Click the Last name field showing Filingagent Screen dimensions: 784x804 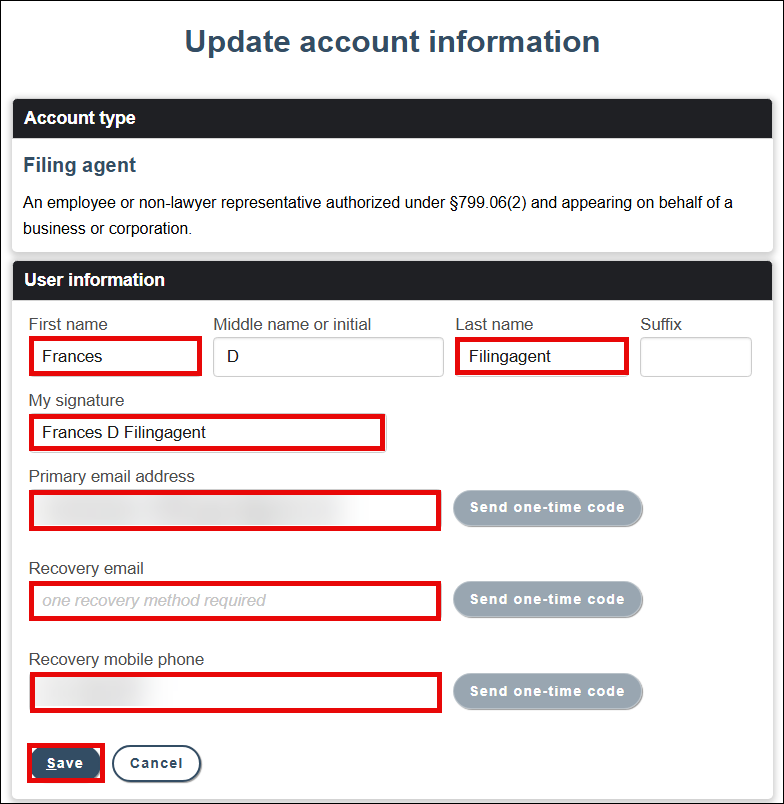click(541, 356)
